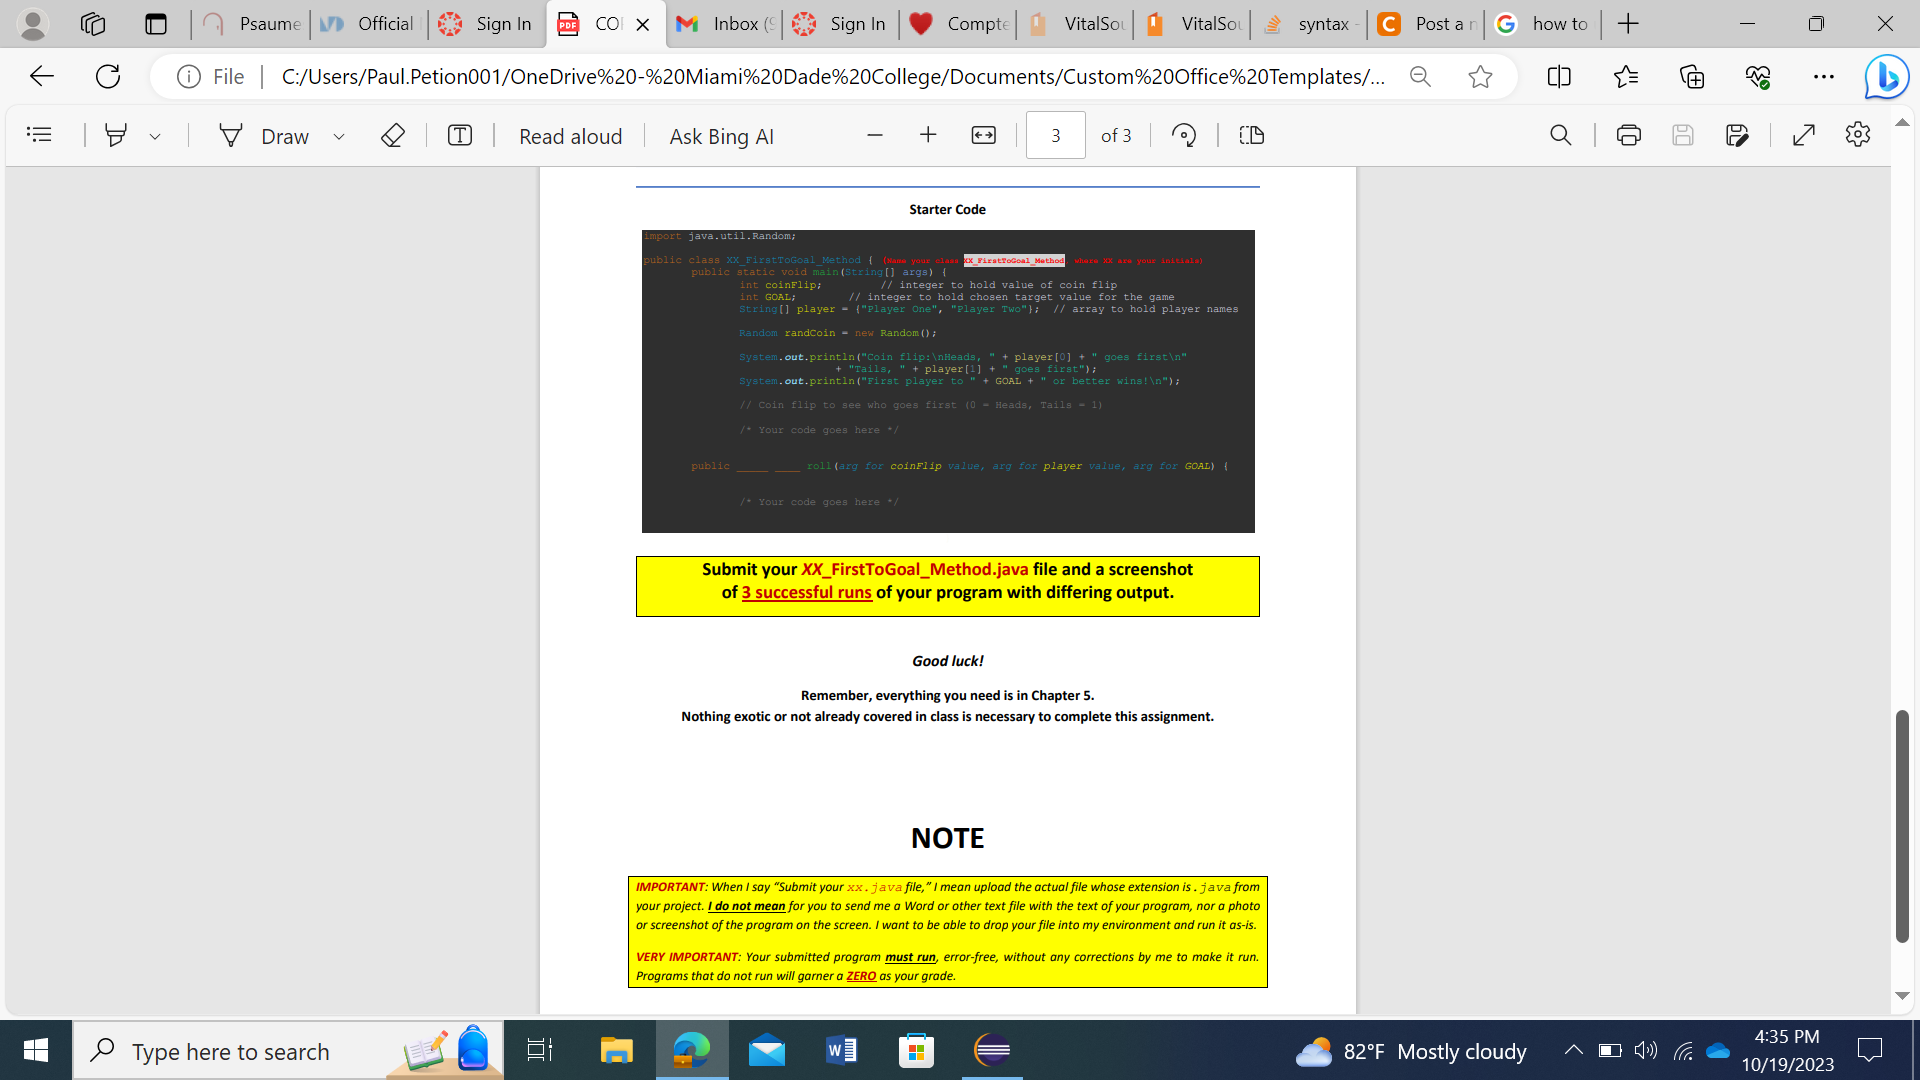Expand the Draw options dropdown
1920x1080 pixels.
pos(339,136)
